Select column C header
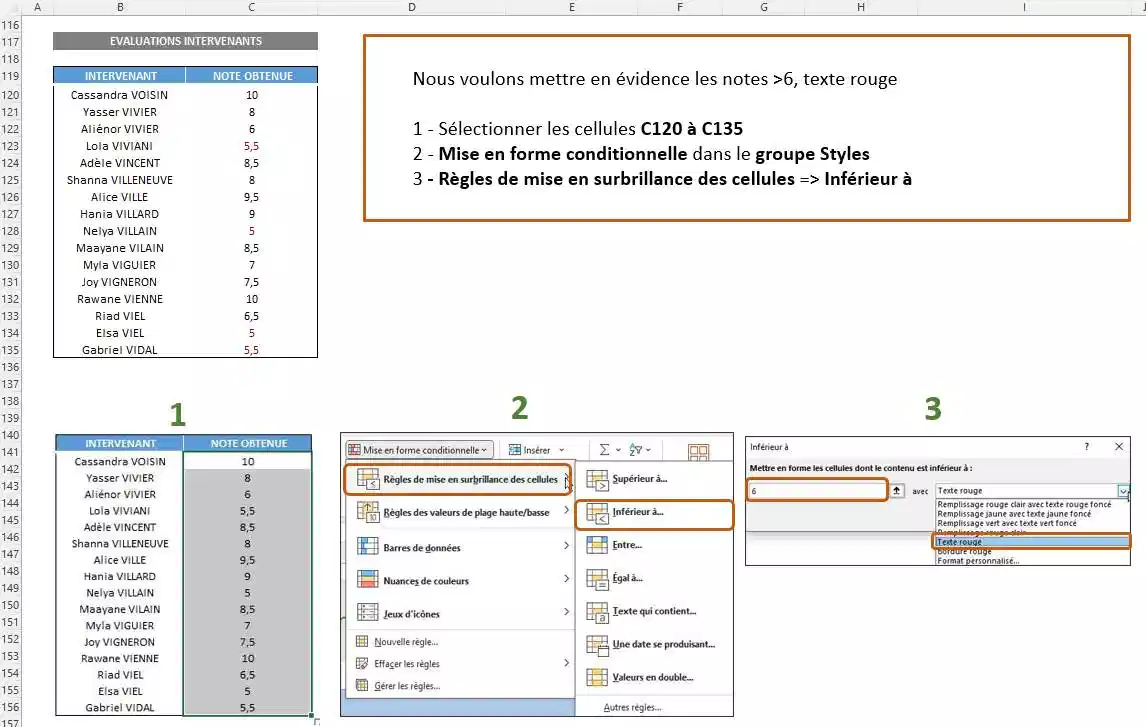 click(x=251, y=7)
